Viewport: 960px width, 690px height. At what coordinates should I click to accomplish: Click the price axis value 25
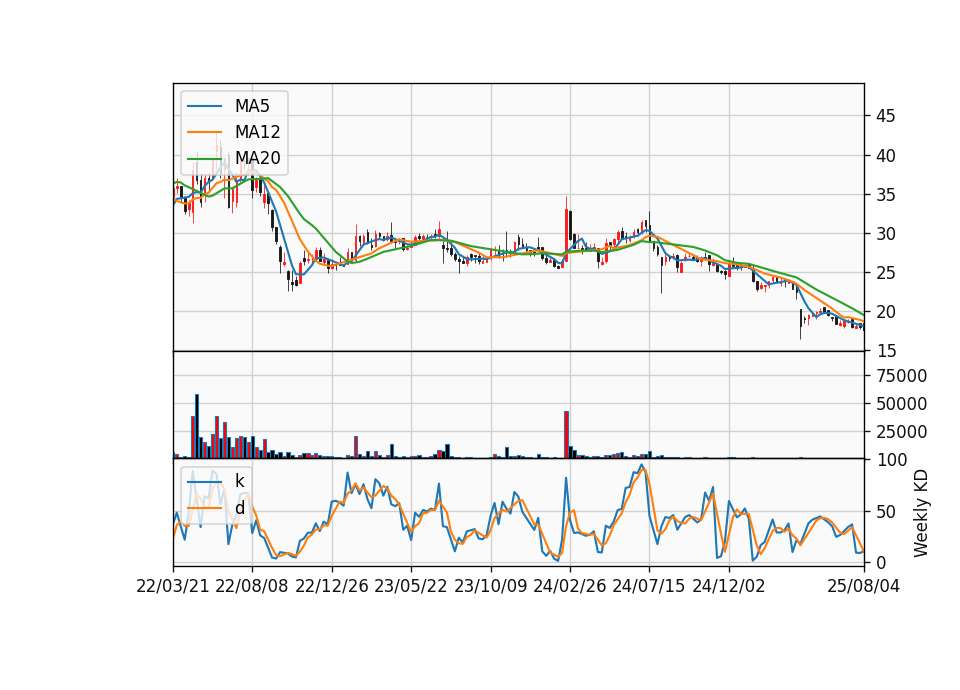point(886,273)
